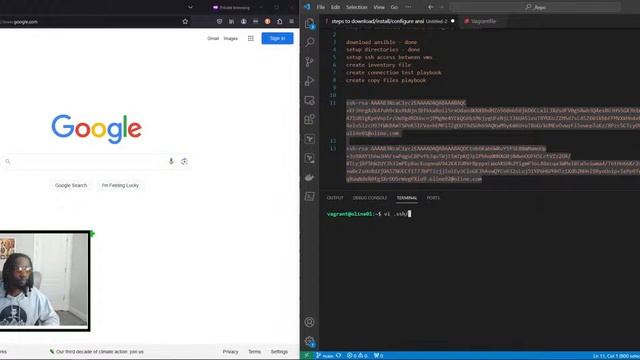Click sync changes icon in status bar

coord(338,356)
